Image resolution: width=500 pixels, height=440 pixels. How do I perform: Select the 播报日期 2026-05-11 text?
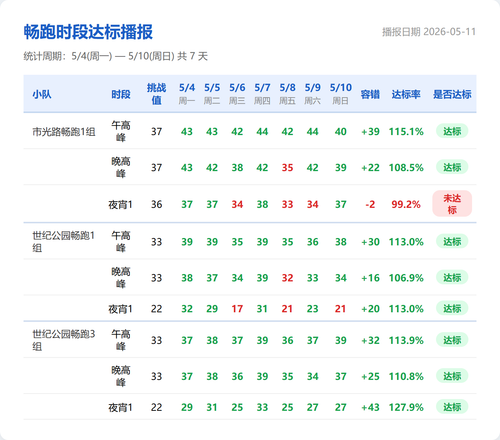pos(429,32)
